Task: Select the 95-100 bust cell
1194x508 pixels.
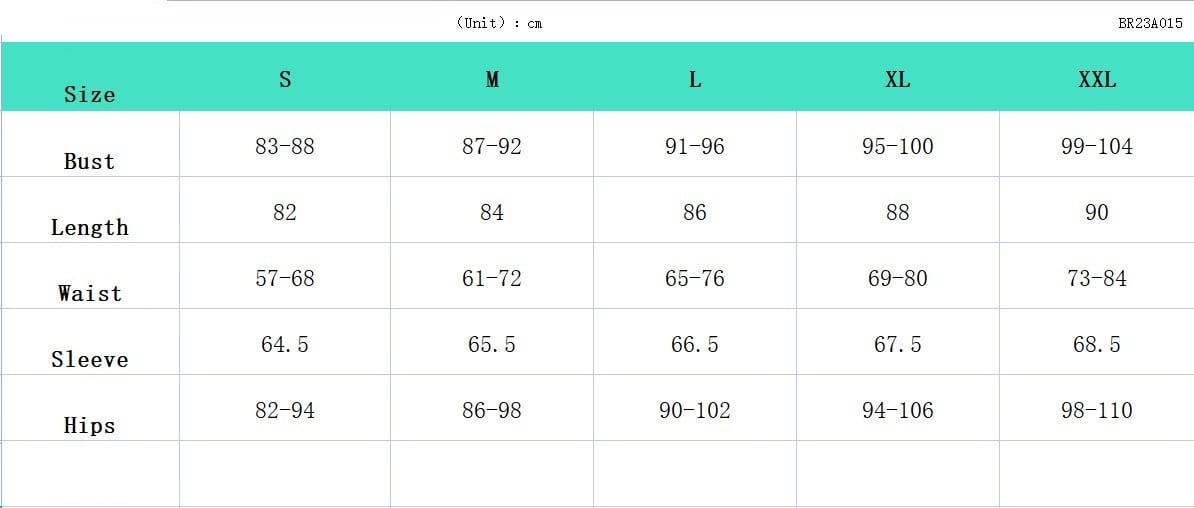Action: tap(898, 146)
